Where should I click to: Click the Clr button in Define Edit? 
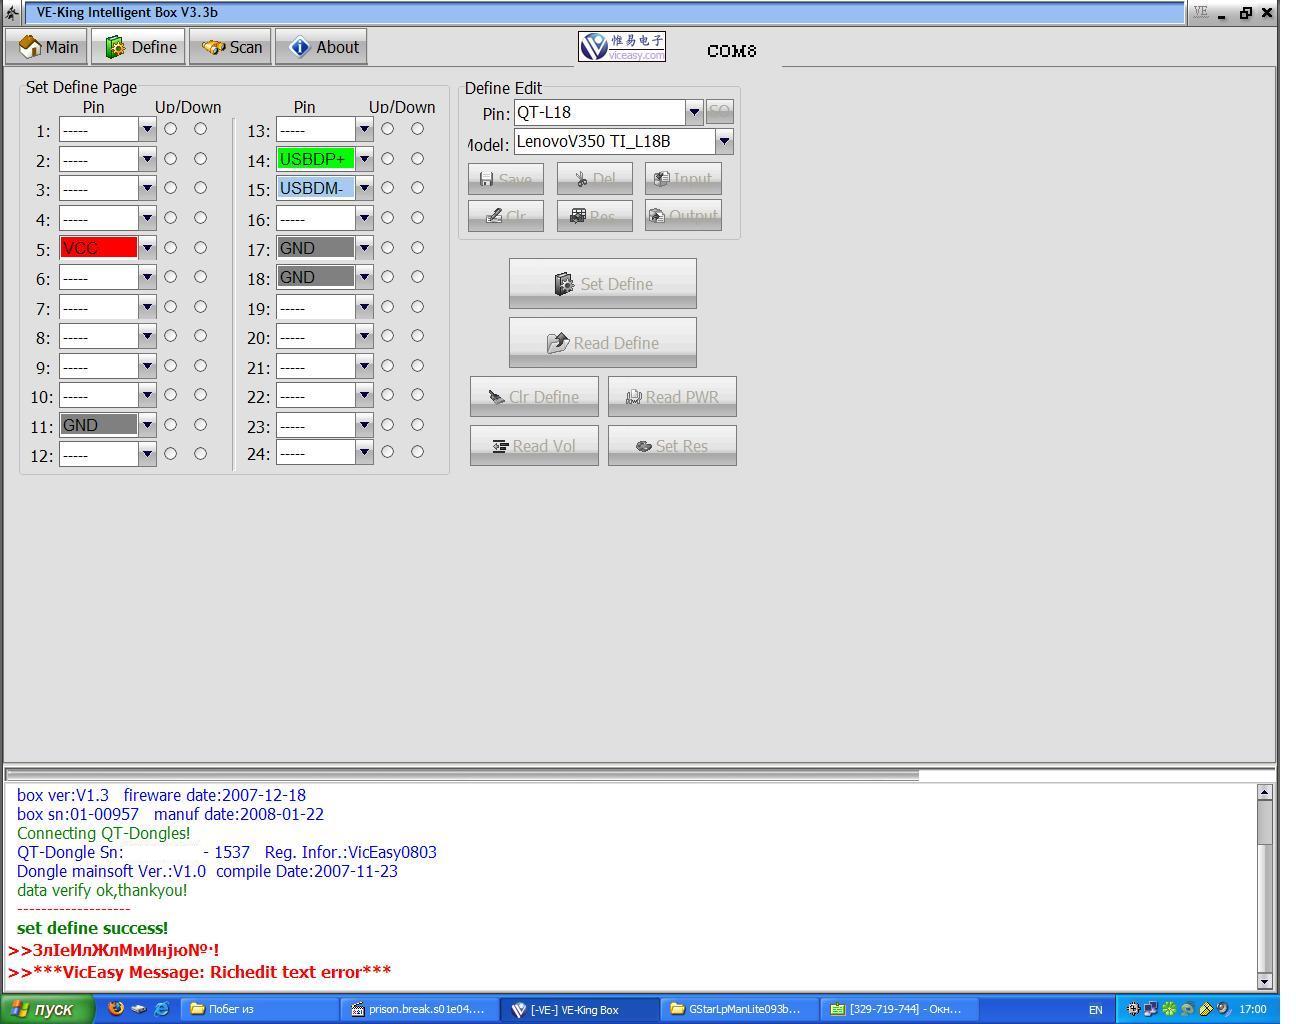pyautogui.click(x=506, y=216)
